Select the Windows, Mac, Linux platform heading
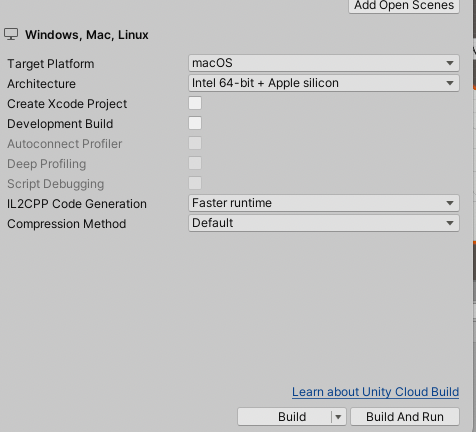Screen dimensions: 476x432 click(x=87, y=35)
